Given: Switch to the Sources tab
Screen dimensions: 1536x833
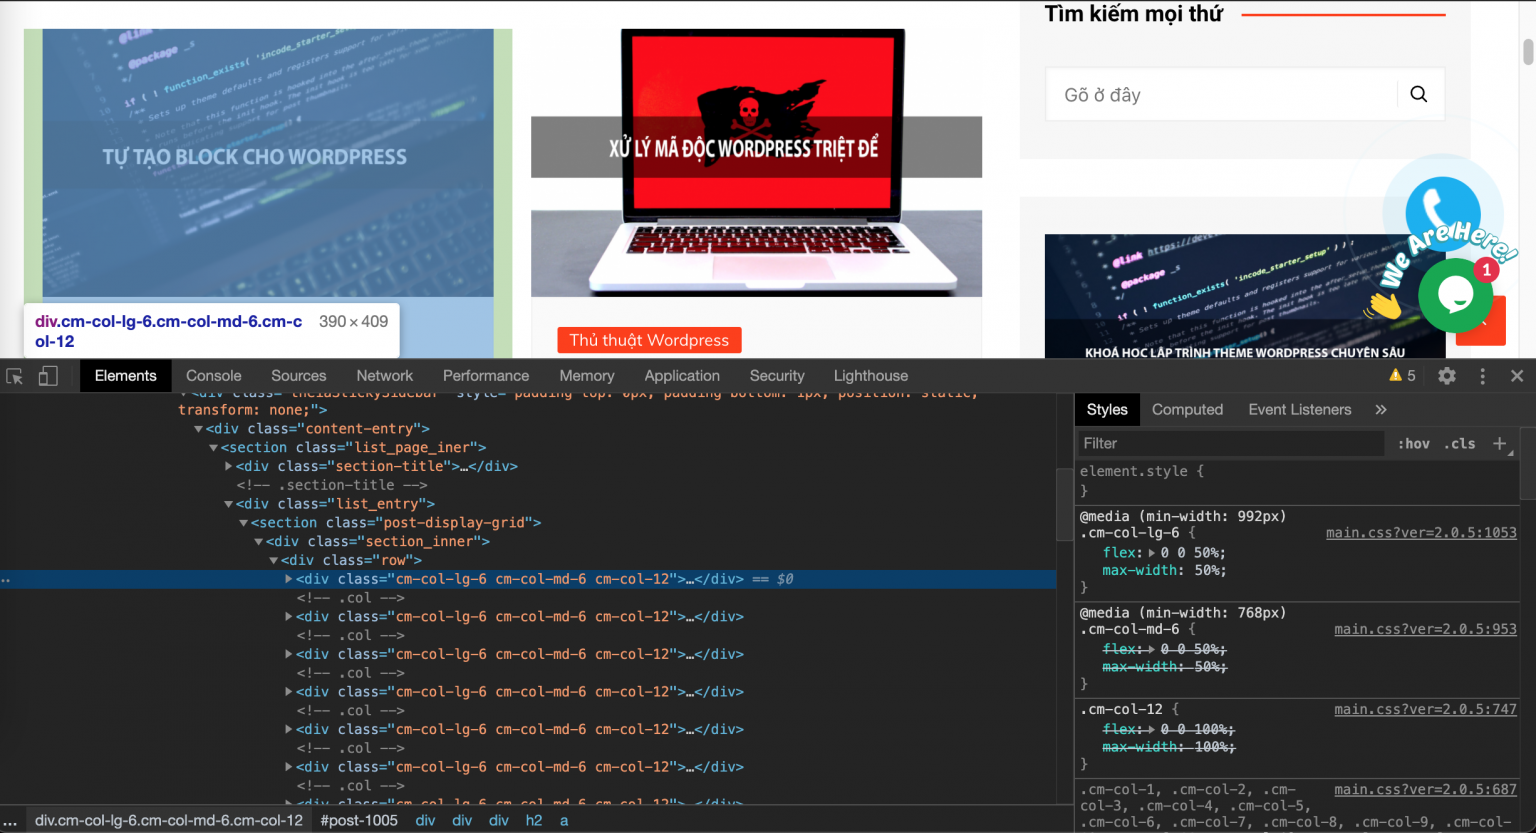Looking at the screenshot, I should (299, 376).
